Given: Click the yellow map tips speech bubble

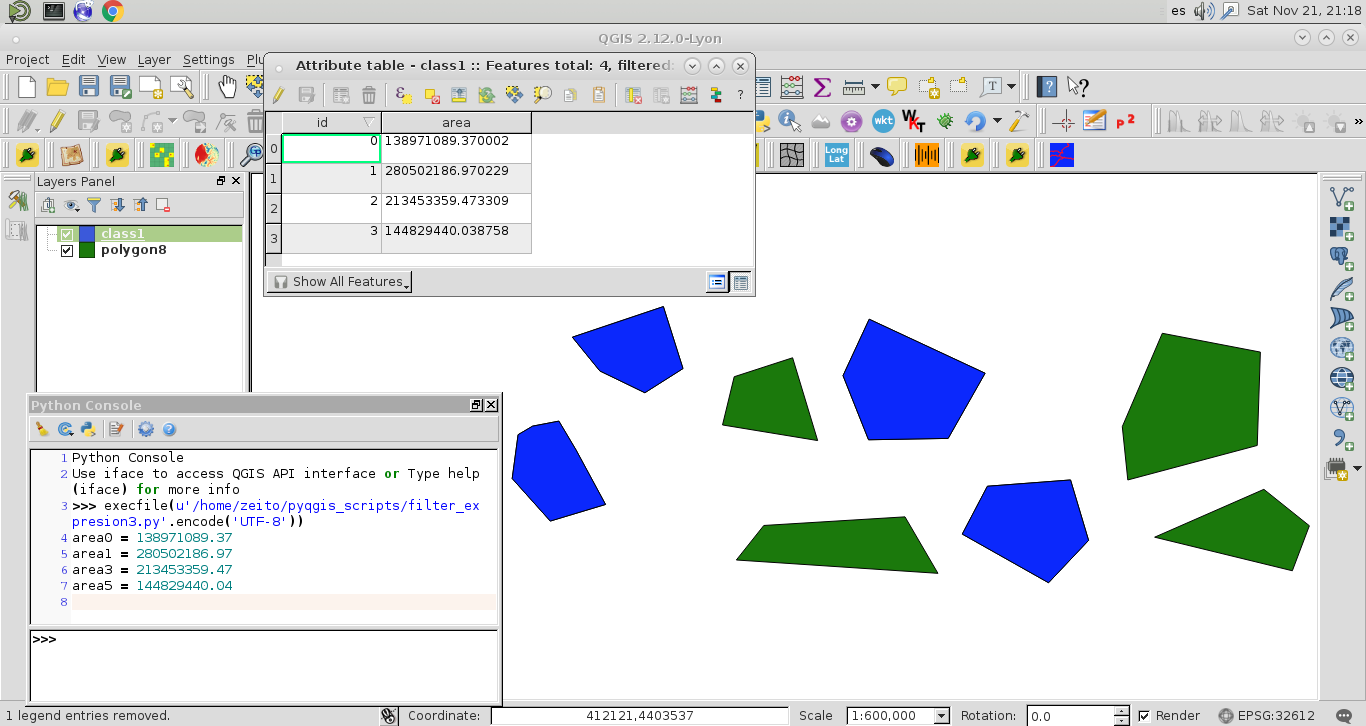Looking at the screenshot, I should (x=897, y=87).
